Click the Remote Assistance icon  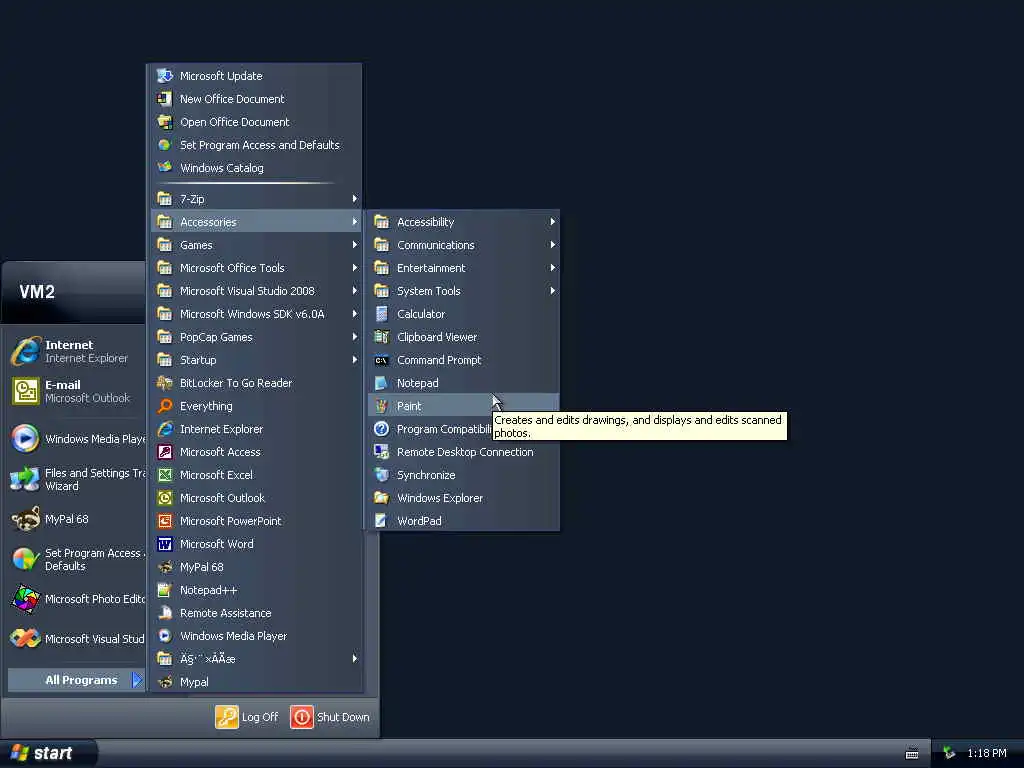tap(165, 613)
